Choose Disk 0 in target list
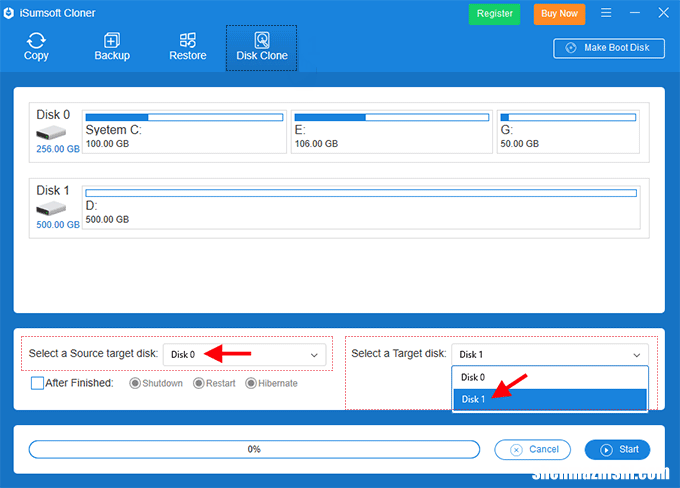Image resolution: width=680 pixels, height=488 pixels. coord(550,377)
